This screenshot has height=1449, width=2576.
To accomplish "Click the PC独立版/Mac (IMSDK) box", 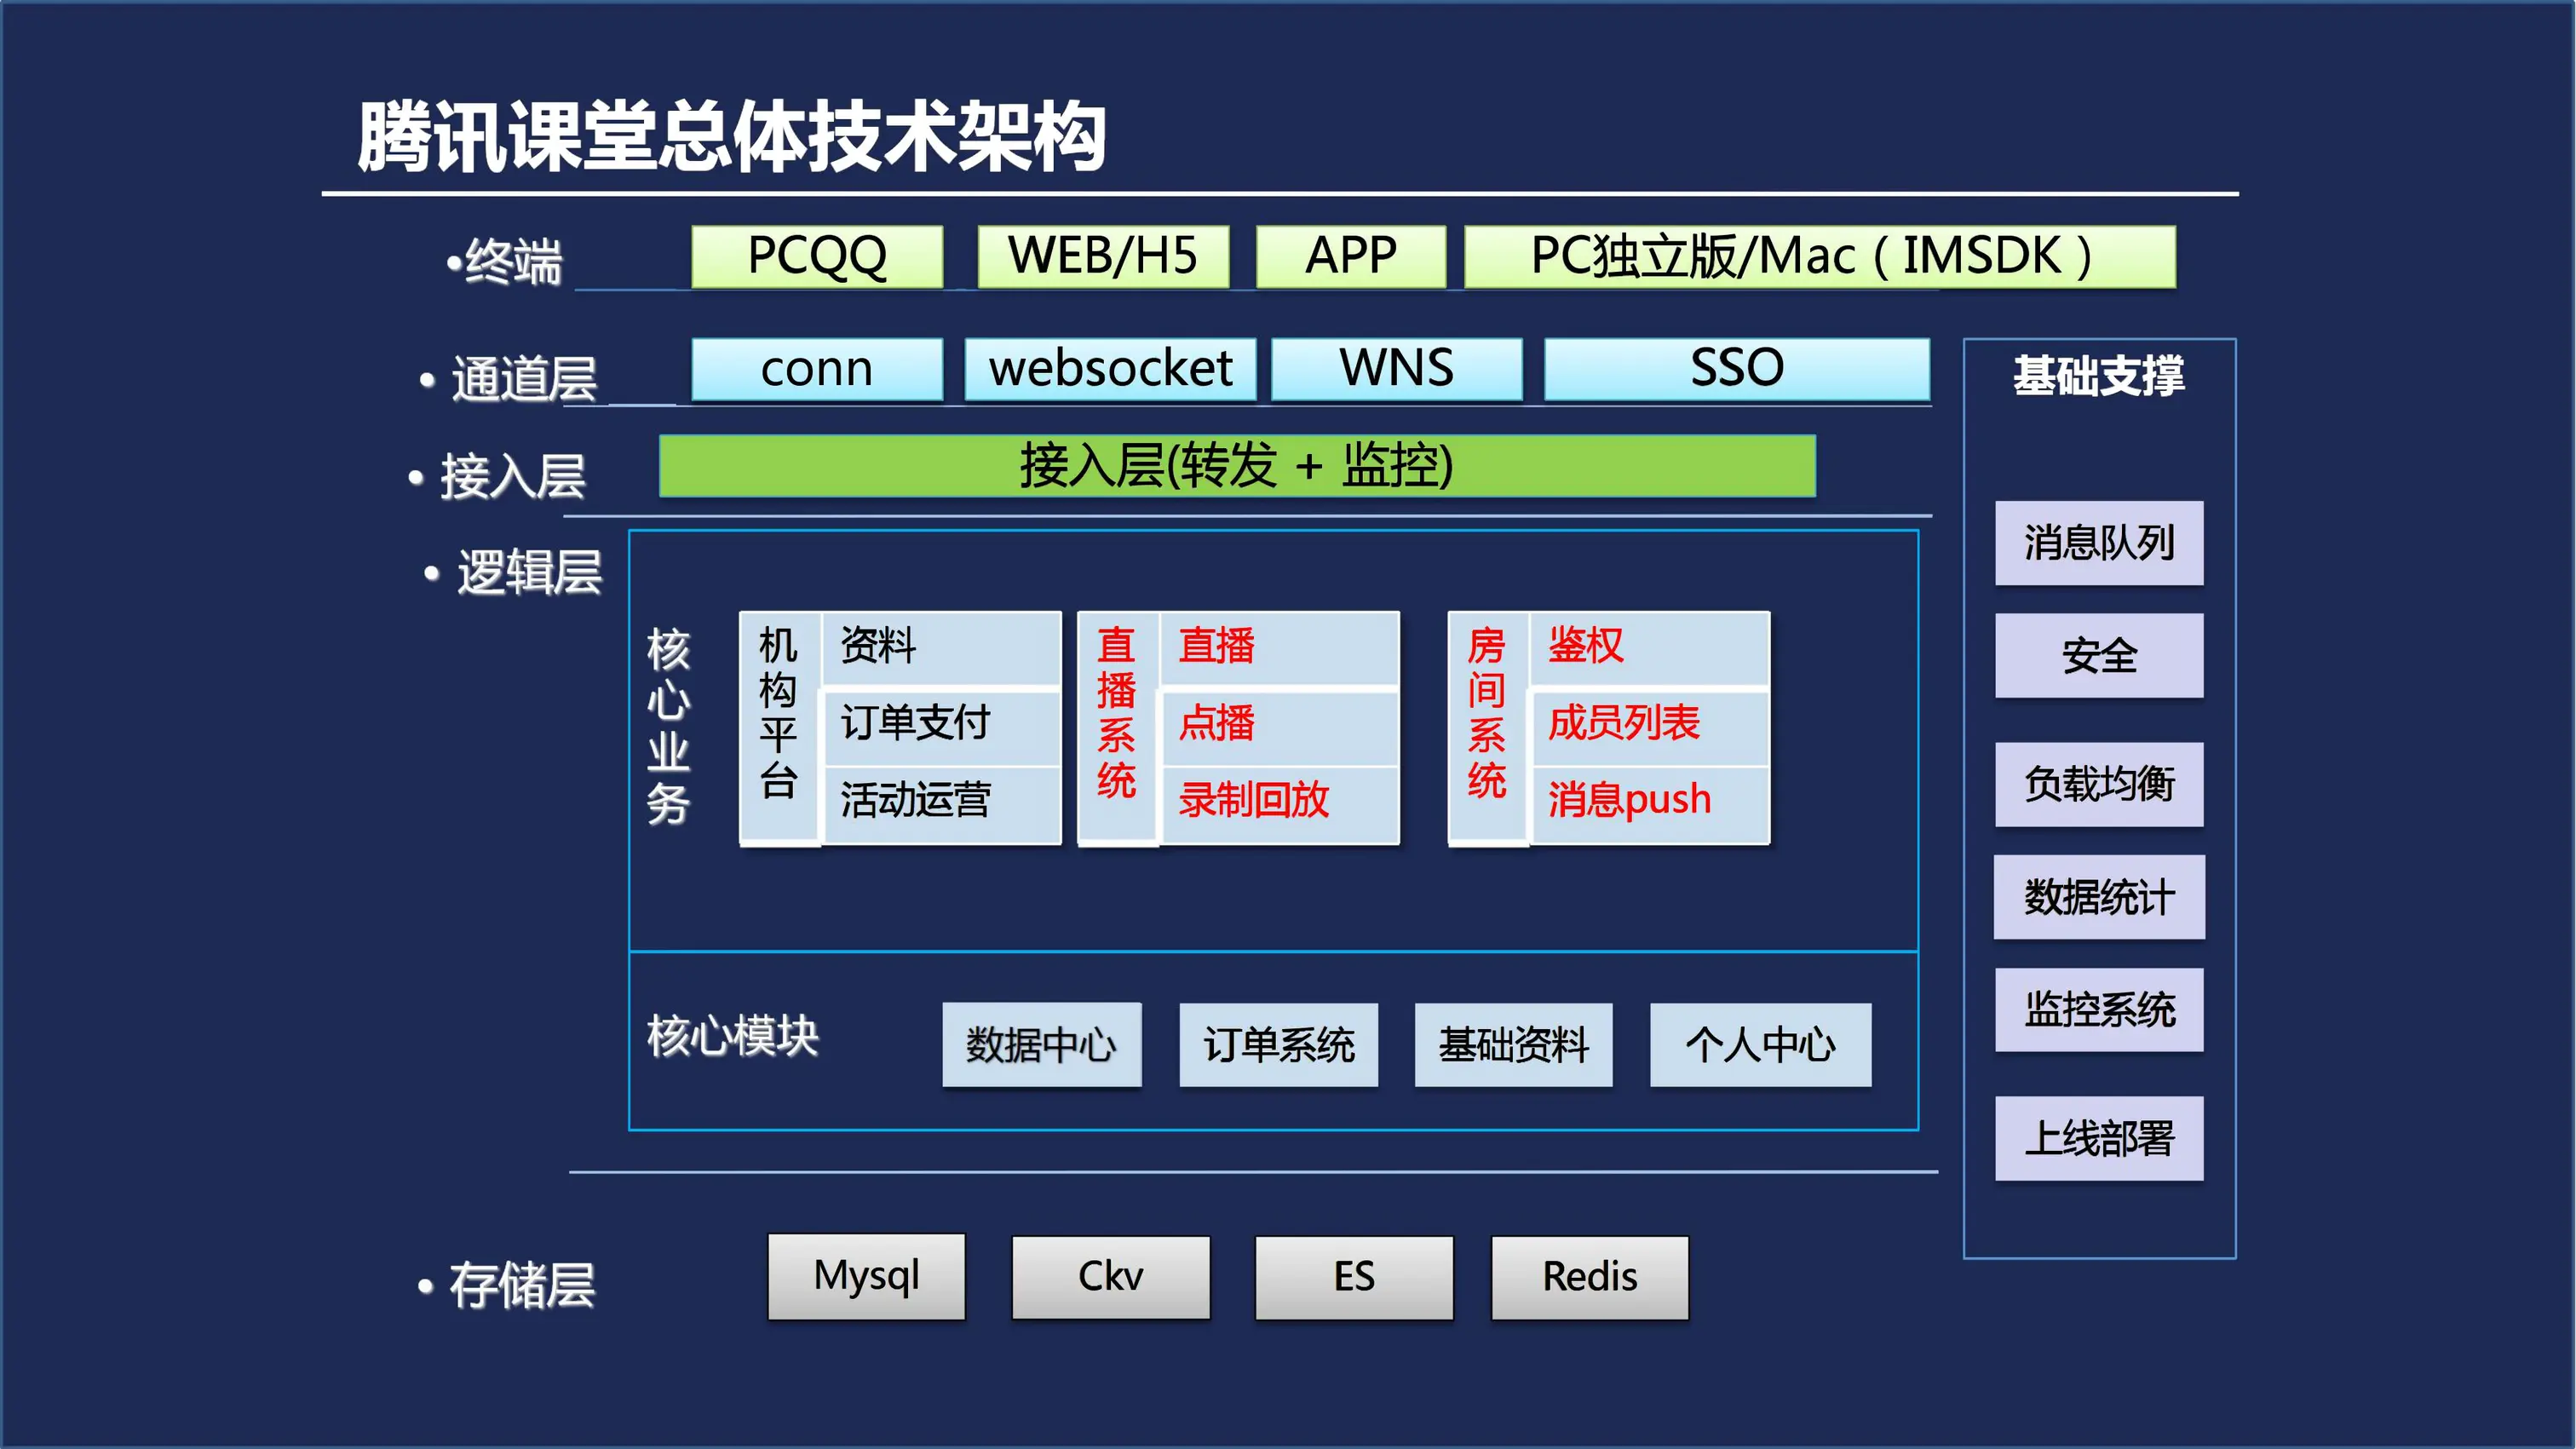I will click(x=1818, y=257).
